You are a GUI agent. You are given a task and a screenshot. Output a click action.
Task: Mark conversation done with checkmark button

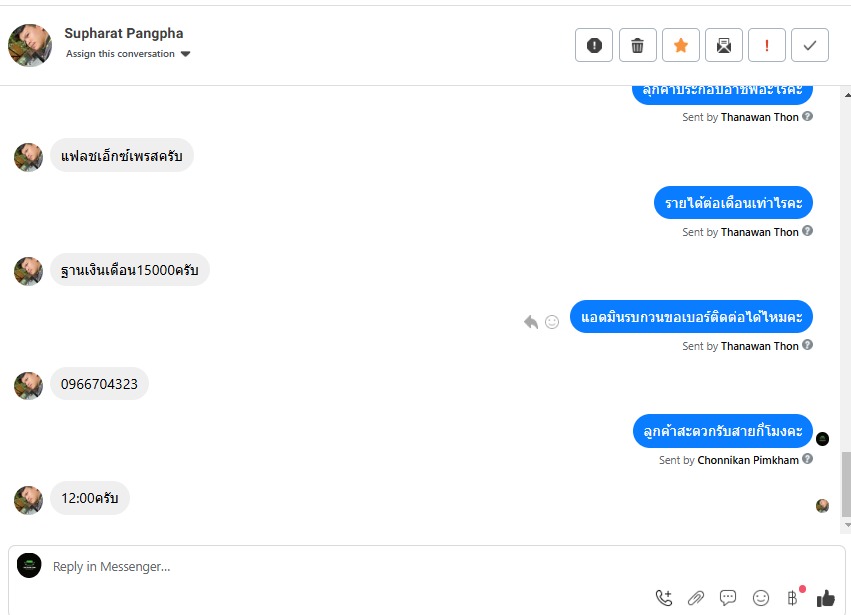pos(810,45)
